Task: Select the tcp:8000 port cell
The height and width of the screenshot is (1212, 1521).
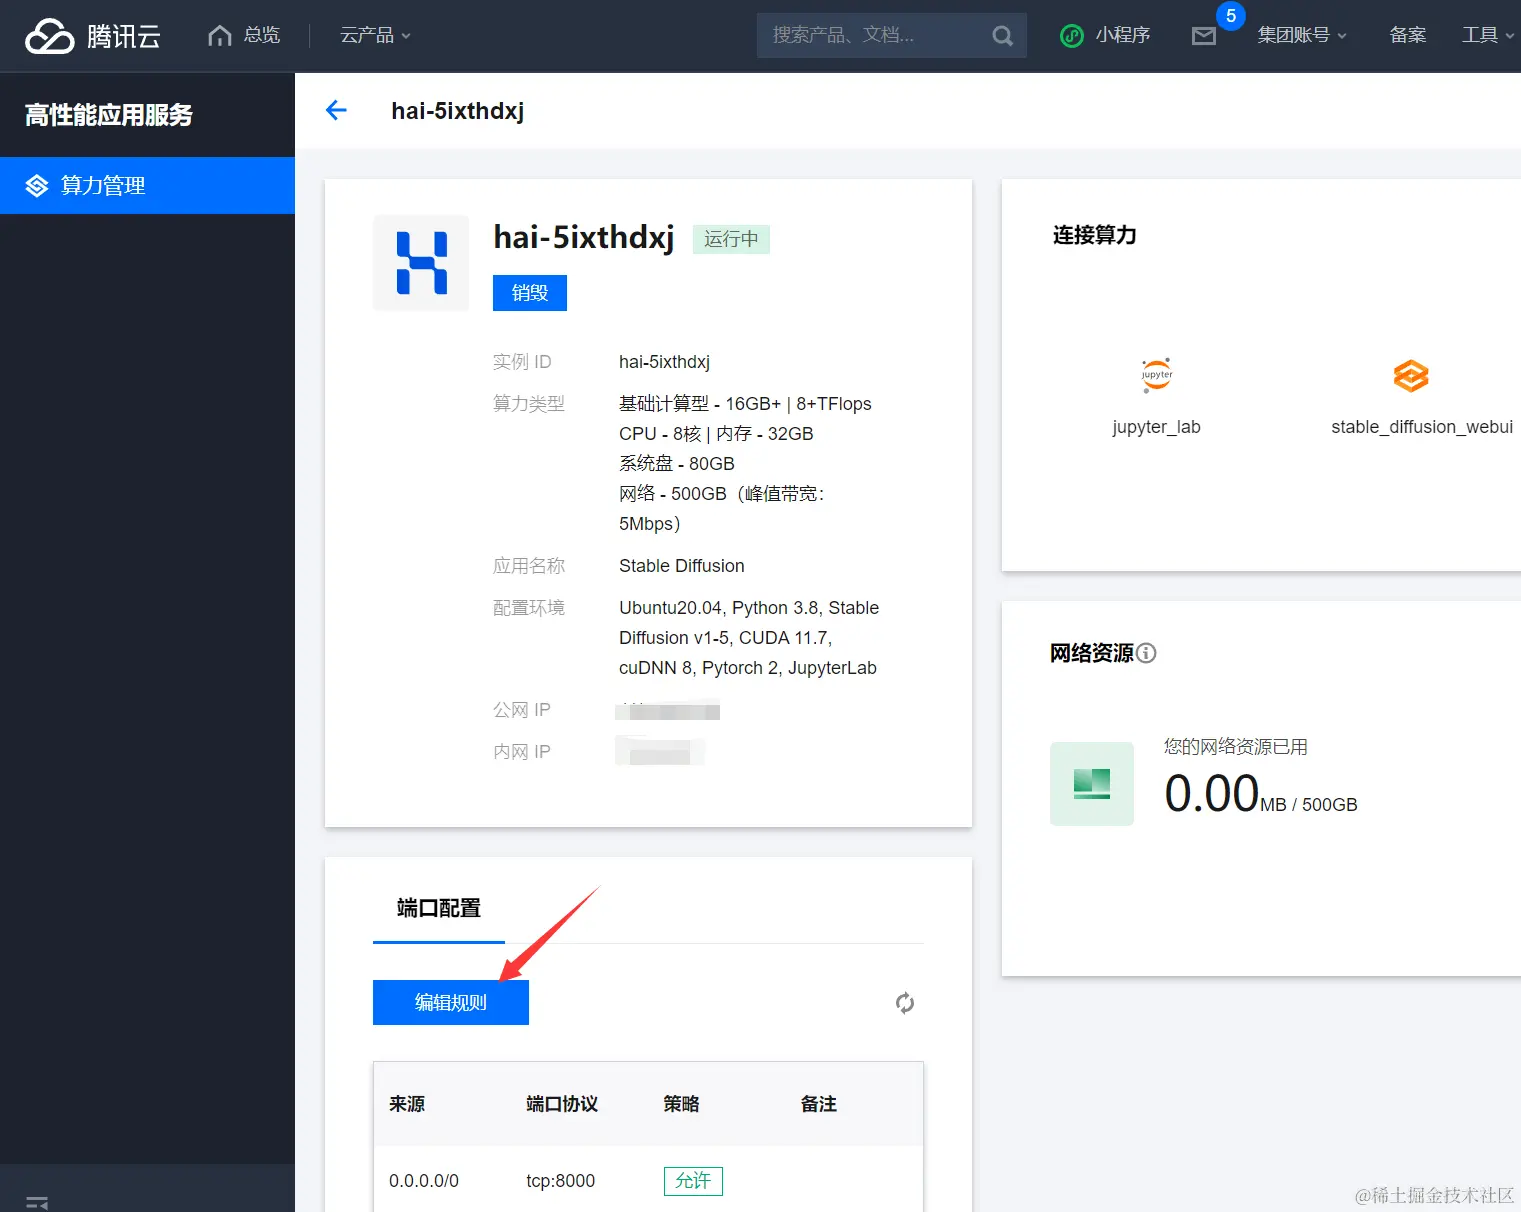Action: point(561,1181)
